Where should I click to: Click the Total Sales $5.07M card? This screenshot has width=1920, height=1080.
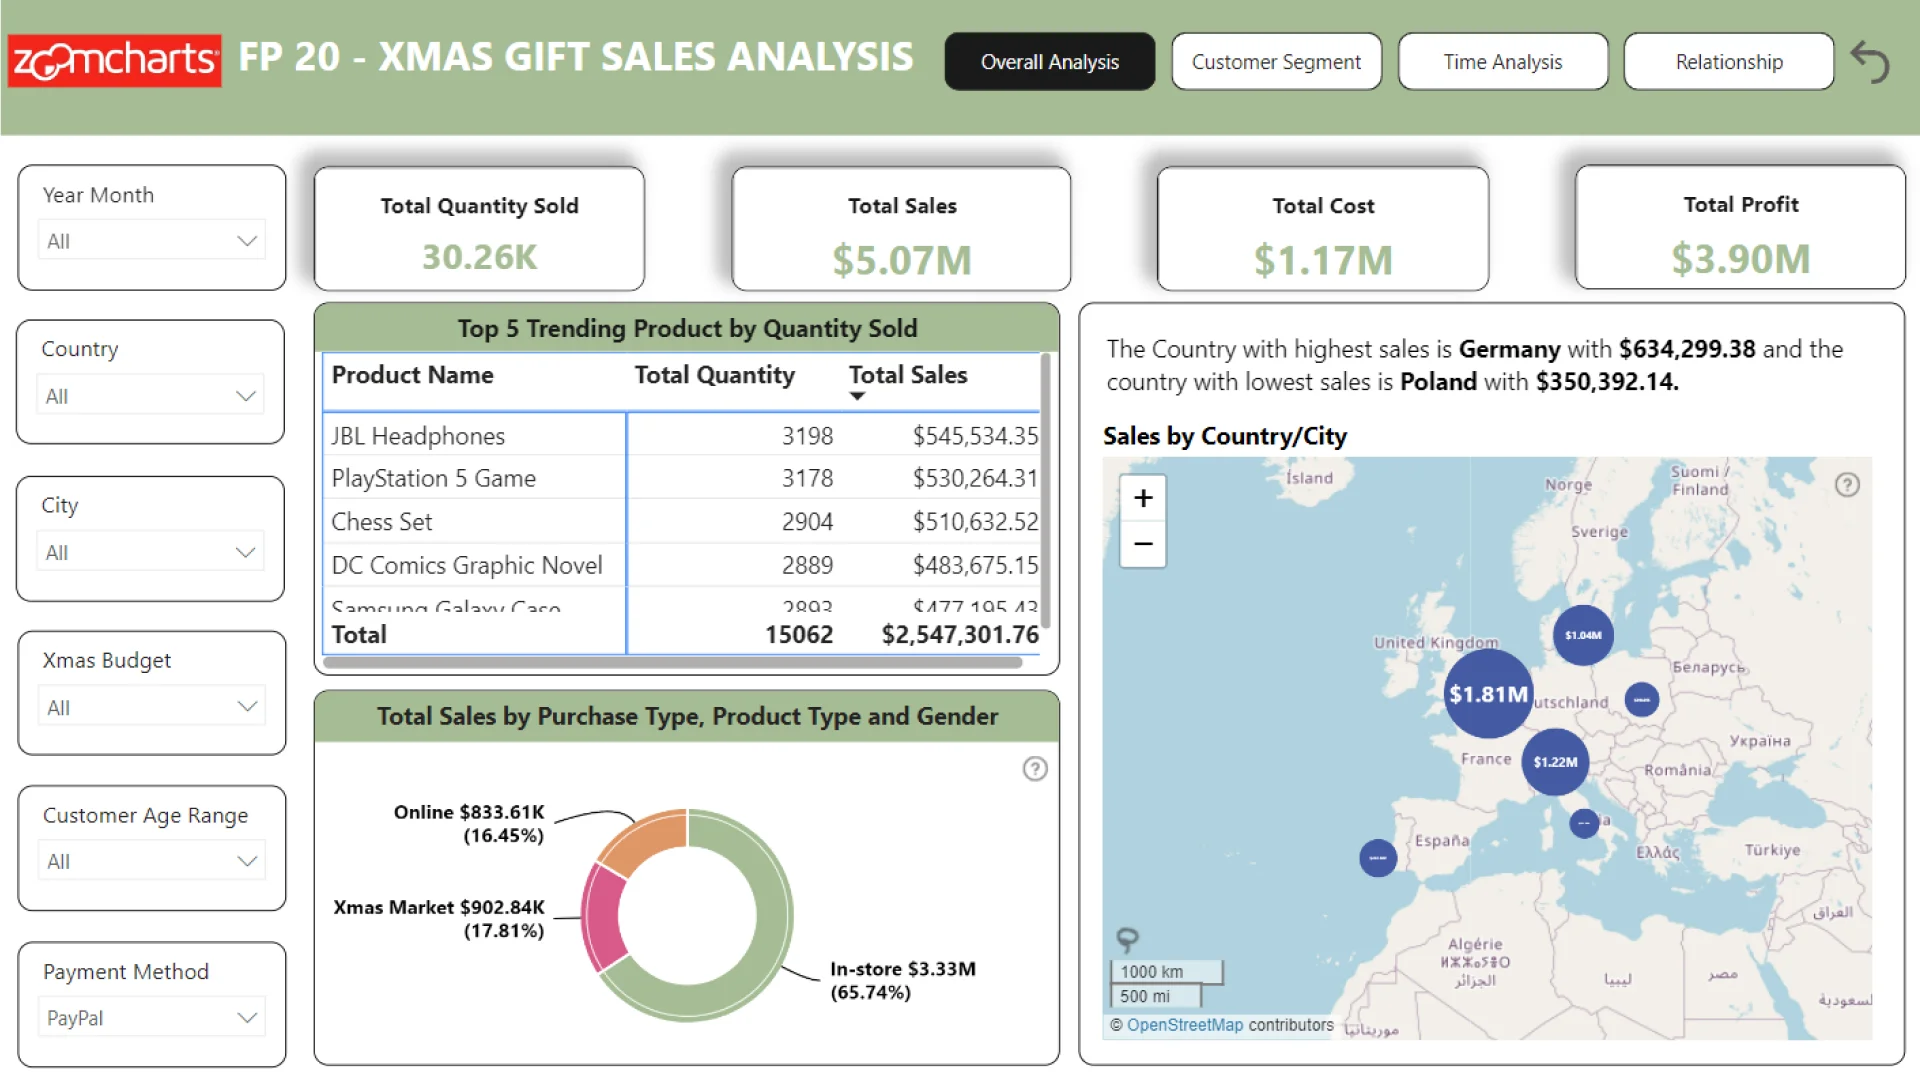(901, 229)
